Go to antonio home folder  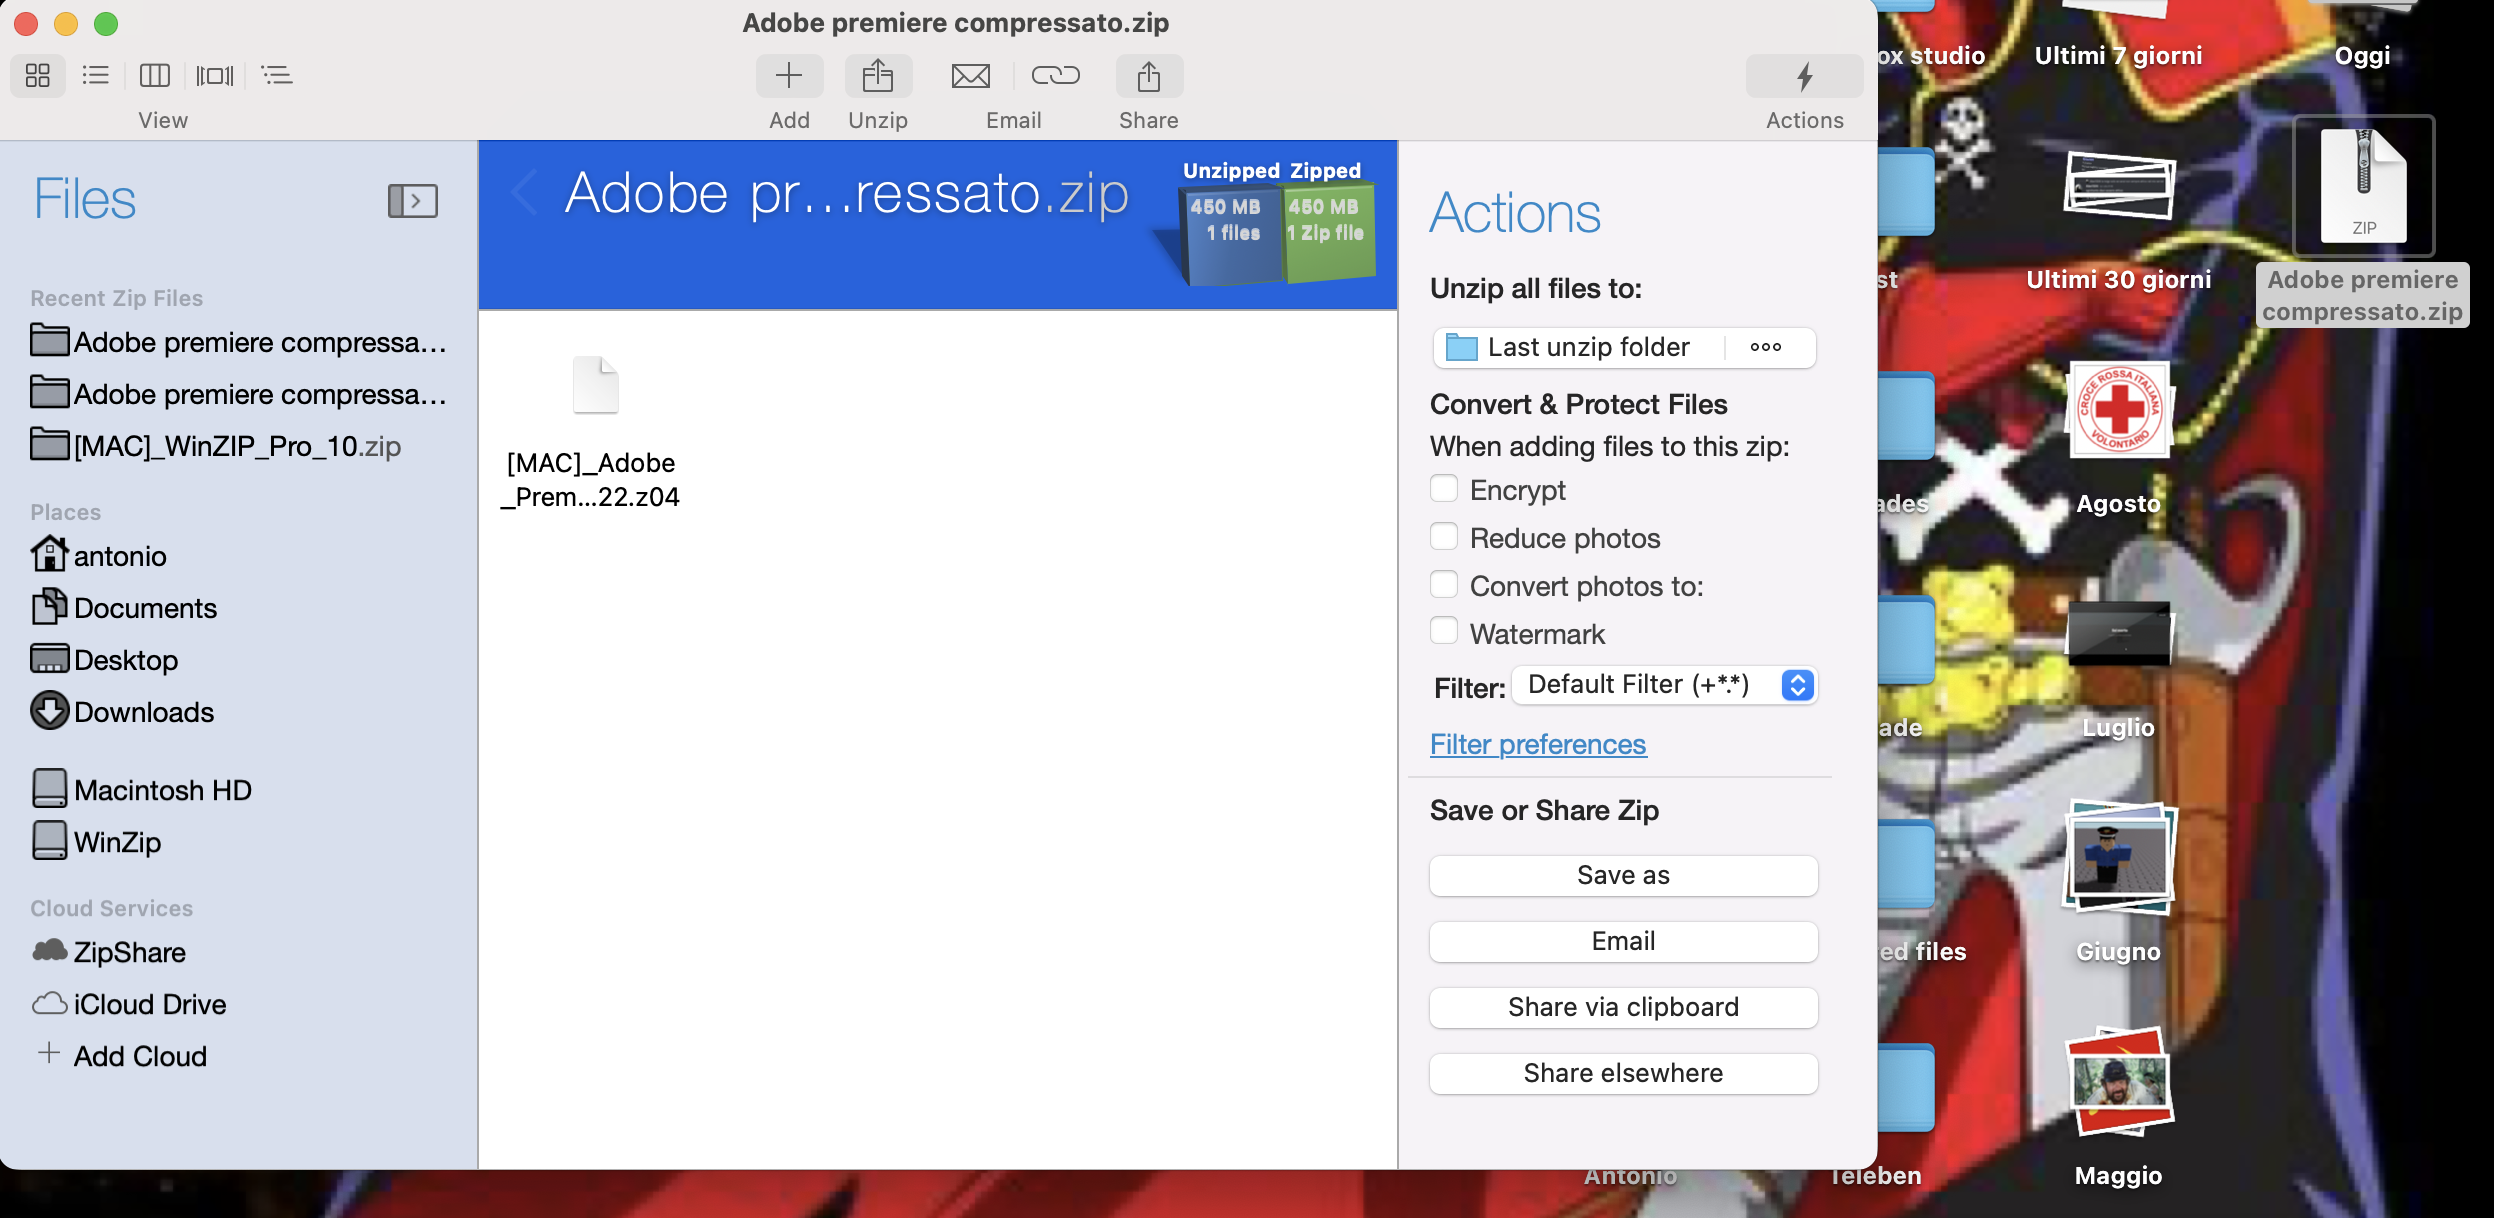click(98, 555)
